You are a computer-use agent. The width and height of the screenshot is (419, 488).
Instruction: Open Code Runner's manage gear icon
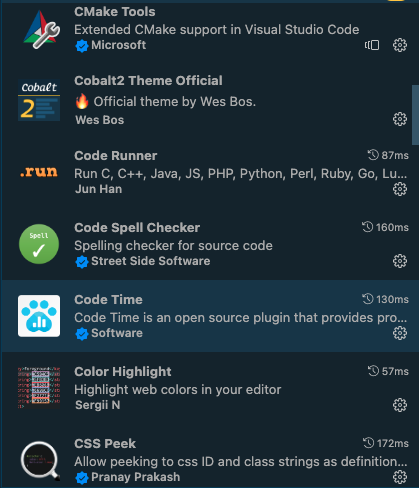pos(400,189)
